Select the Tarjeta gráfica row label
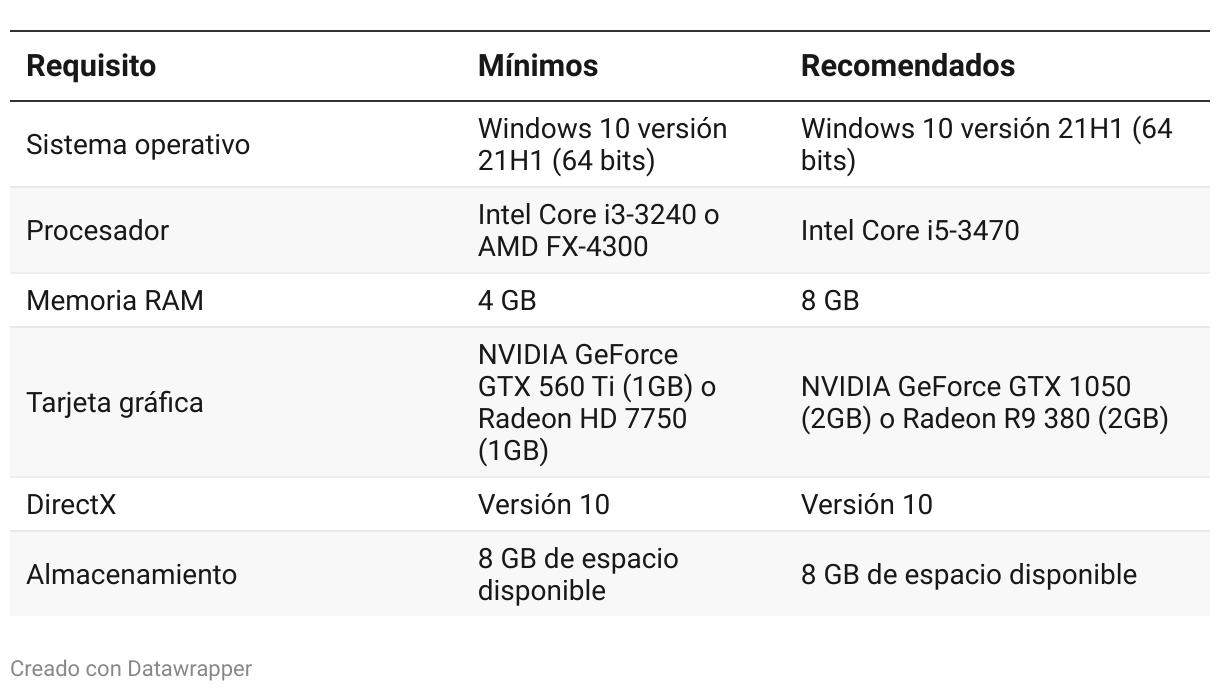This screenshot has height=692, width=1220. (x=115, y=403)
